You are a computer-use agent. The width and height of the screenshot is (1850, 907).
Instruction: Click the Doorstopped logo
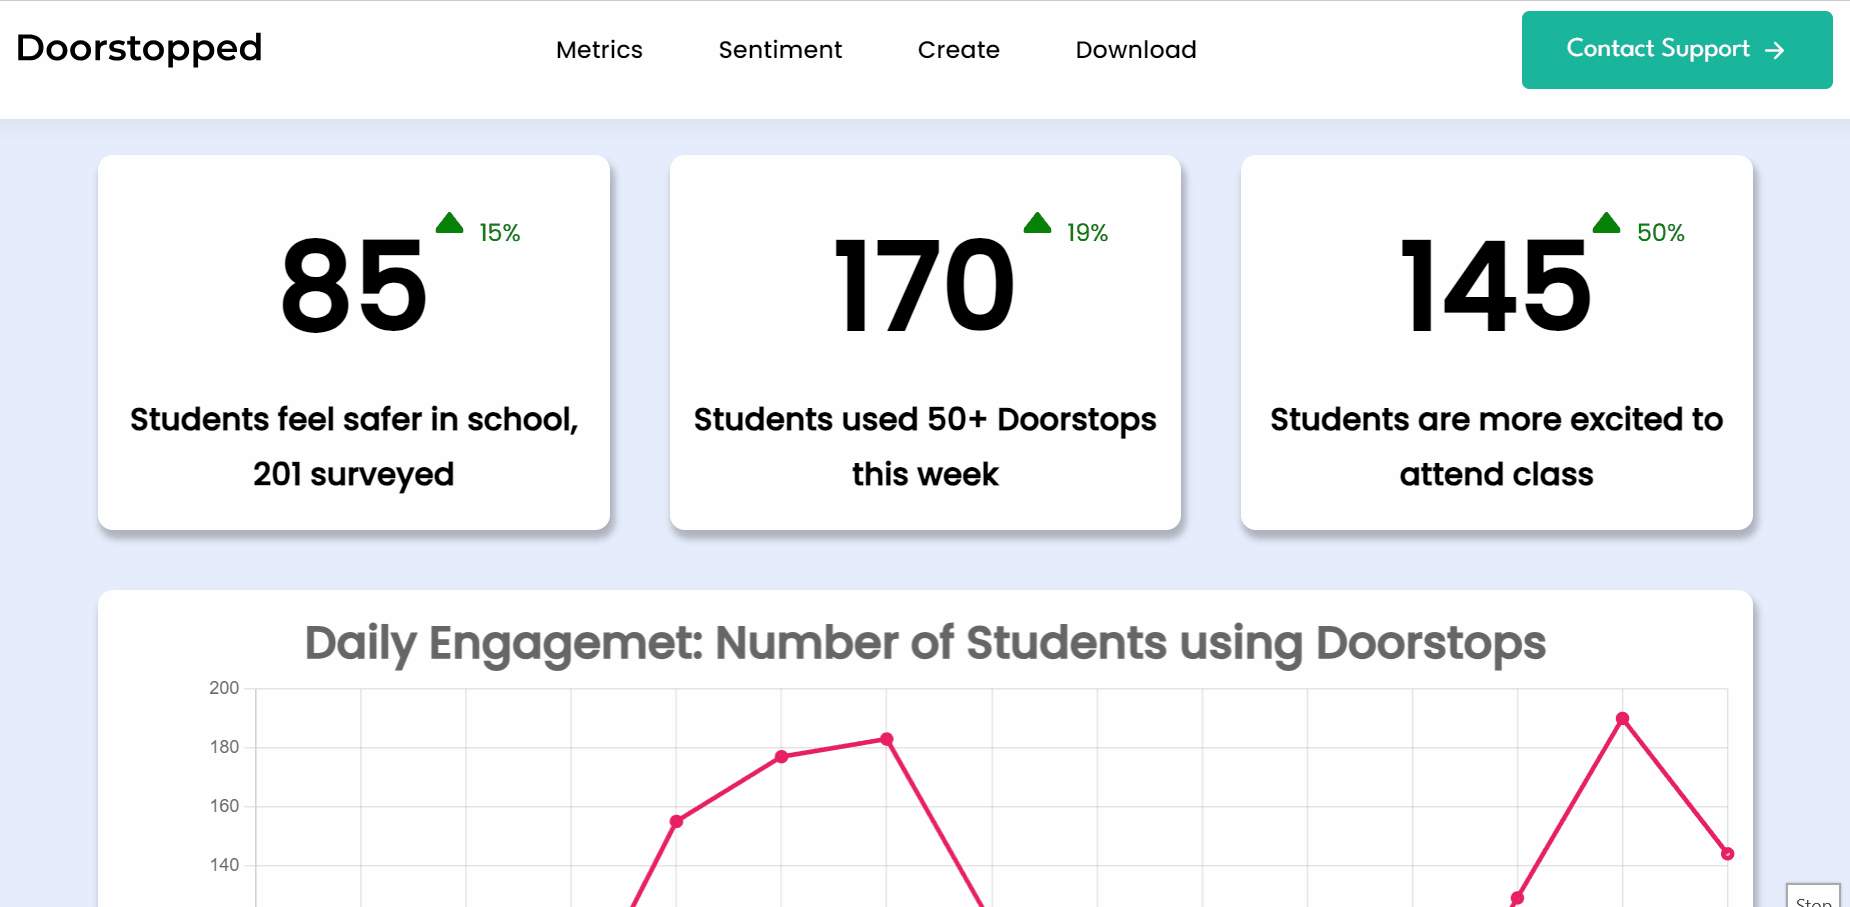click(x=139, y=48)
